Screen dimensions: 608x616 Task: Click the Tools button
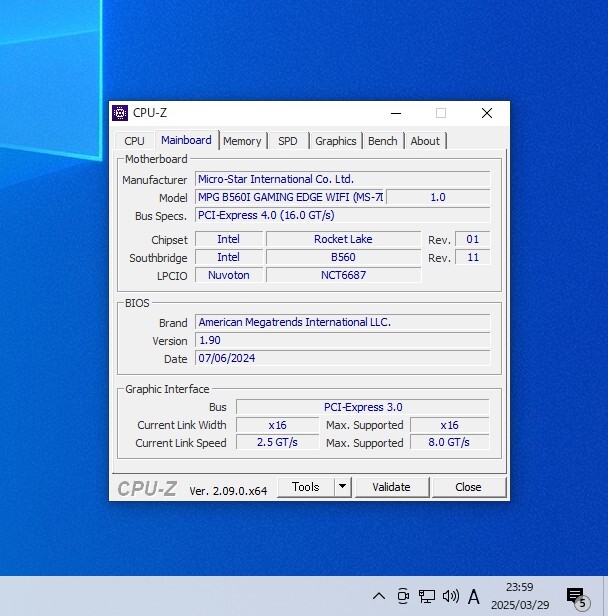pos(306,487)
